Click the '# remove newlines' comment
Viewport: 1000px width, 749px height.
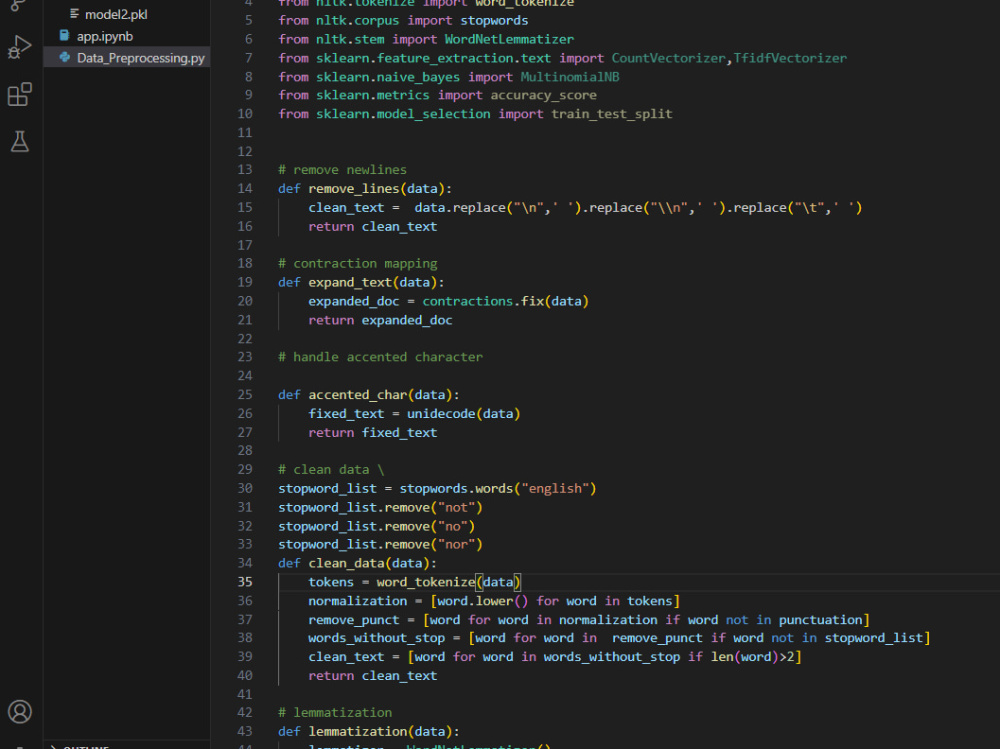coord(342,170)
